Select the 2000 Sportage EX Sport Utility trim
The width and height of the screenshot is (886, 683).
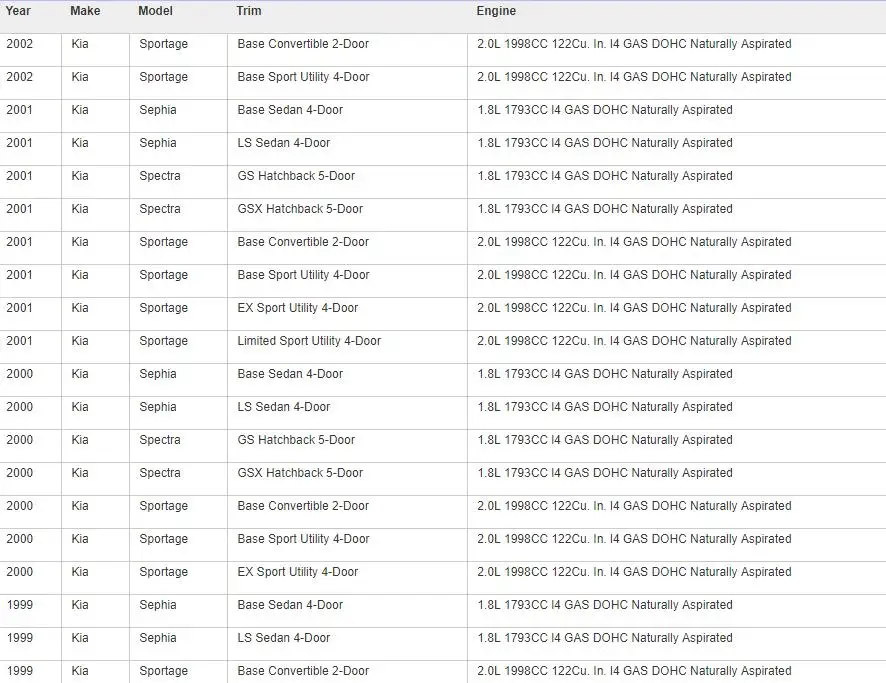tap(298, 572)
